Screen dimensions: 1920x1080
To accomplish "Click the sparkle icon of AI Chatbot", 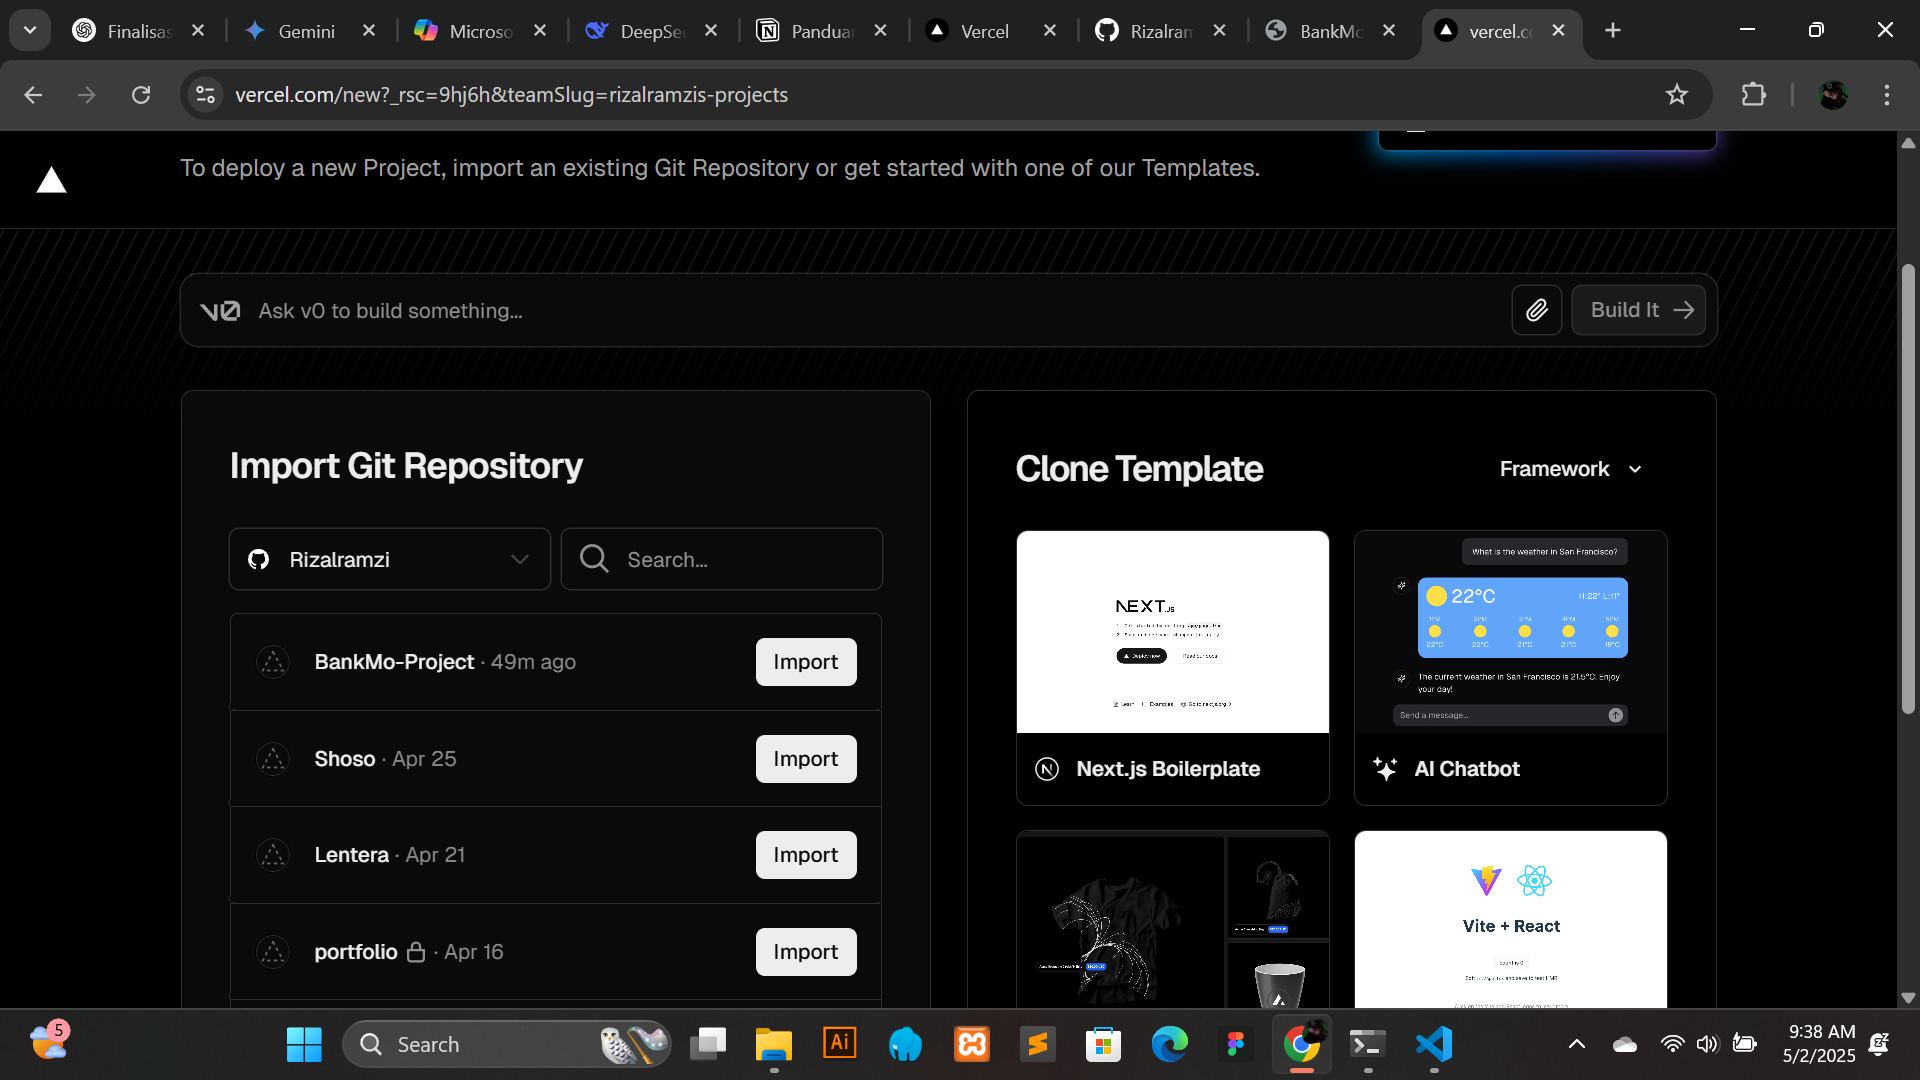I will tap(1385, 769).
